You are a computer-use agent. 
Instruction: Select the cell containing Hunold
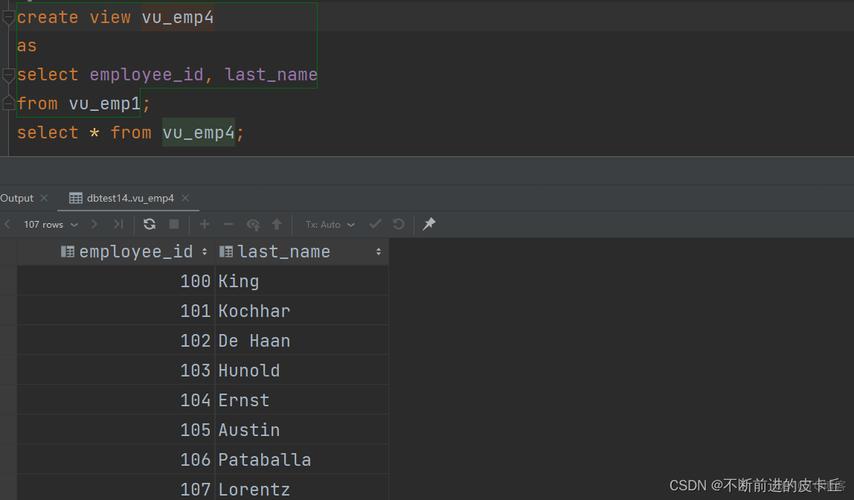tap(302, 370)
